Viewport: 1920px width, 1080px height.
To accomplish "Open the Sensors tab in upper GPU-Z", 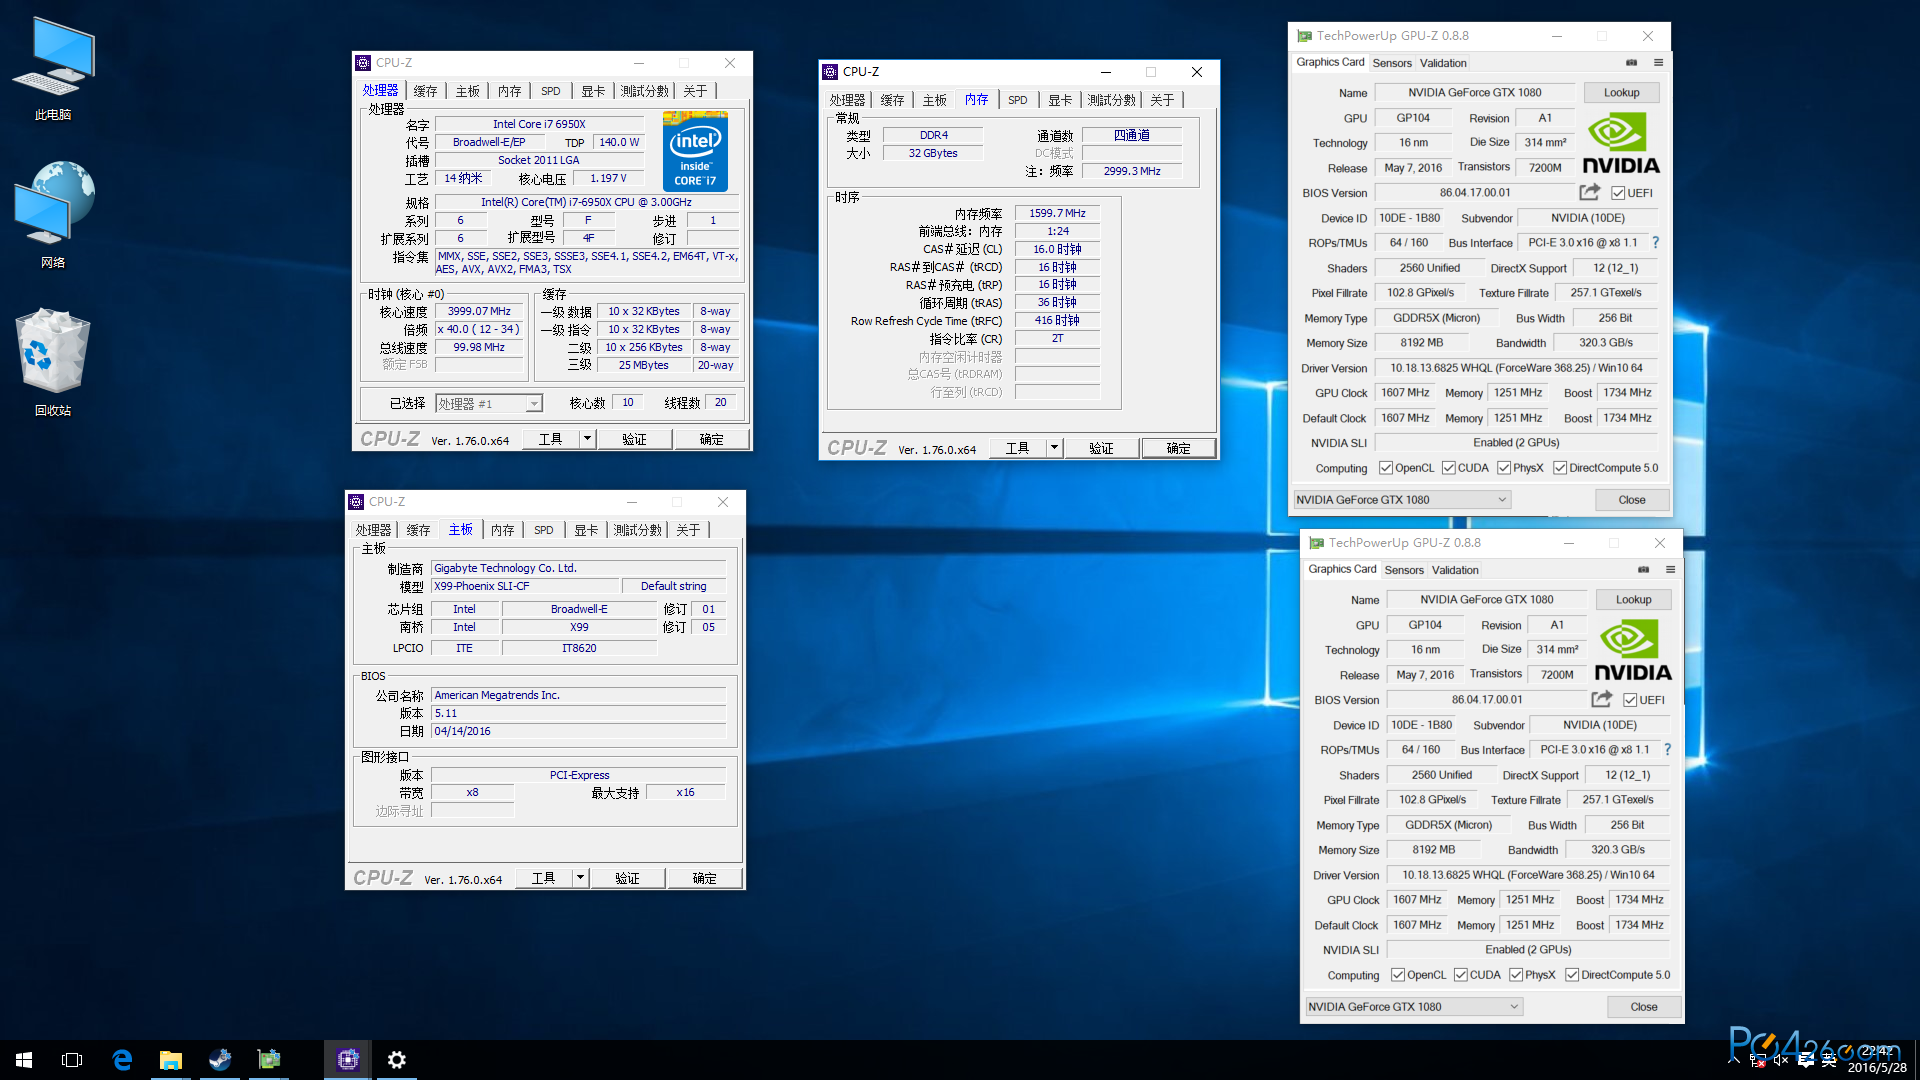I will [1392, 63].
